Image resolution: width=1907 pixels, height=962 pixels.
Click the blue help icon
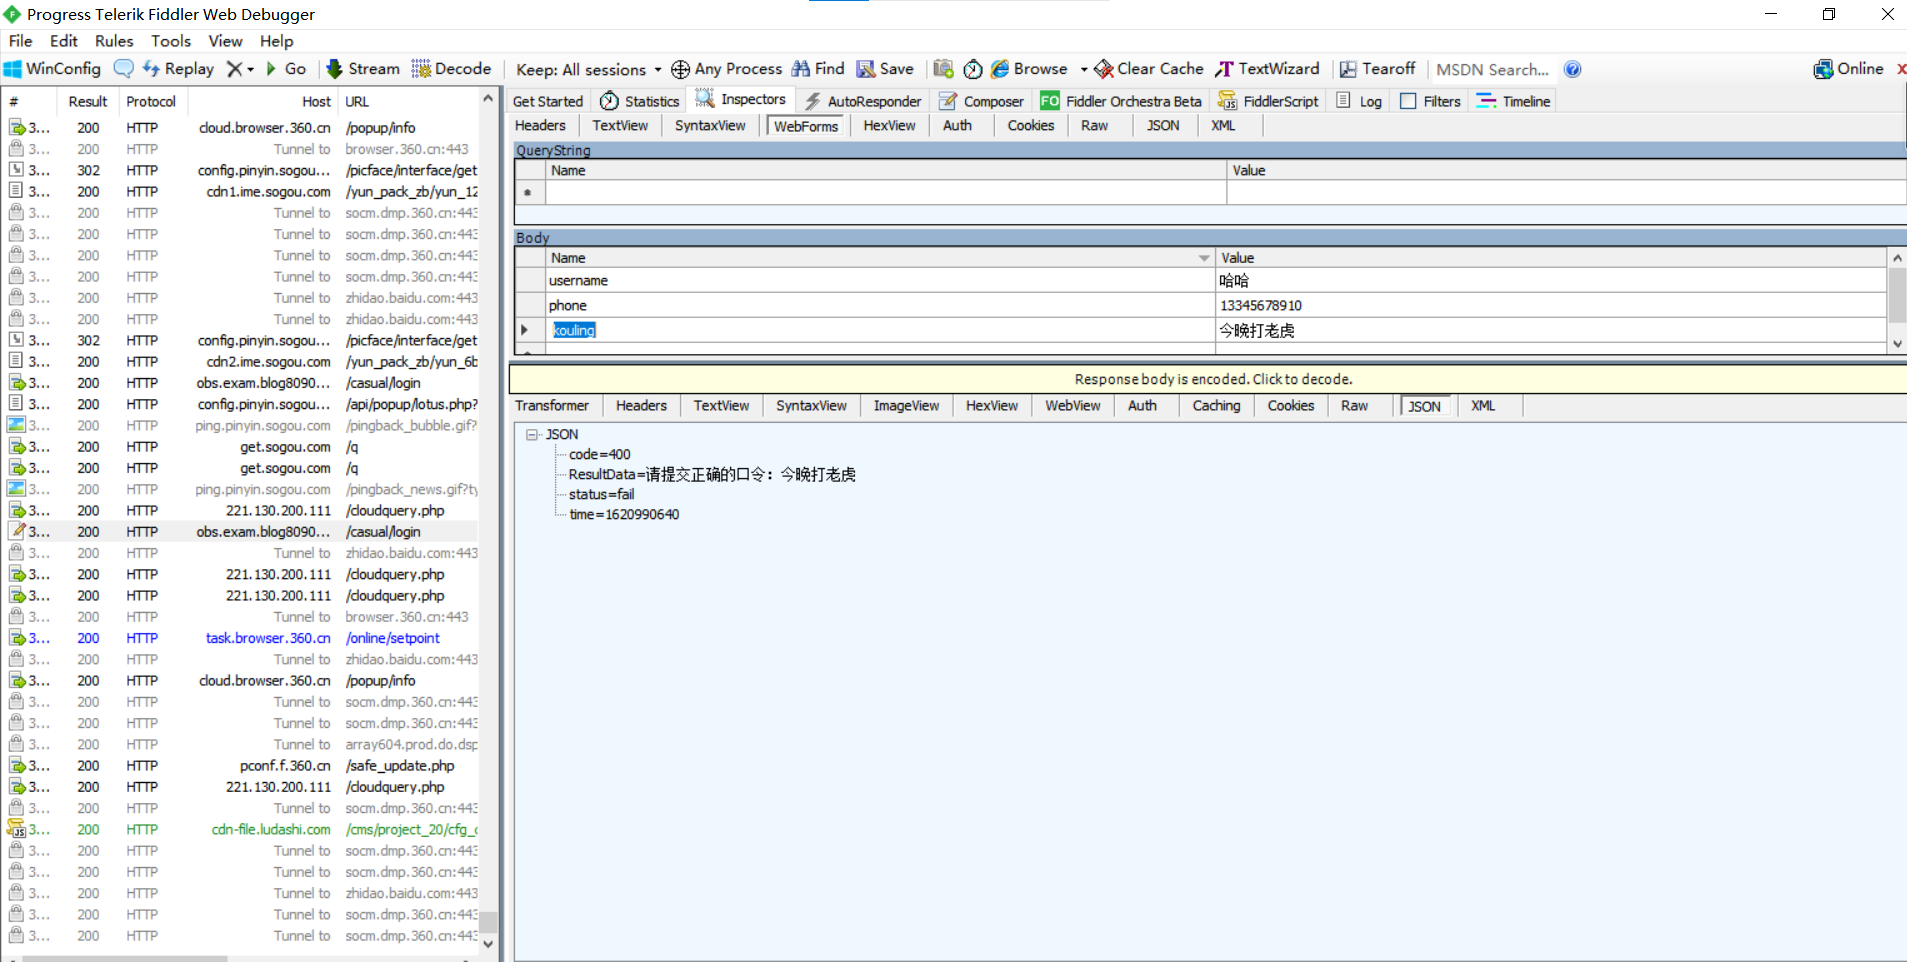tap(1572, 69)
